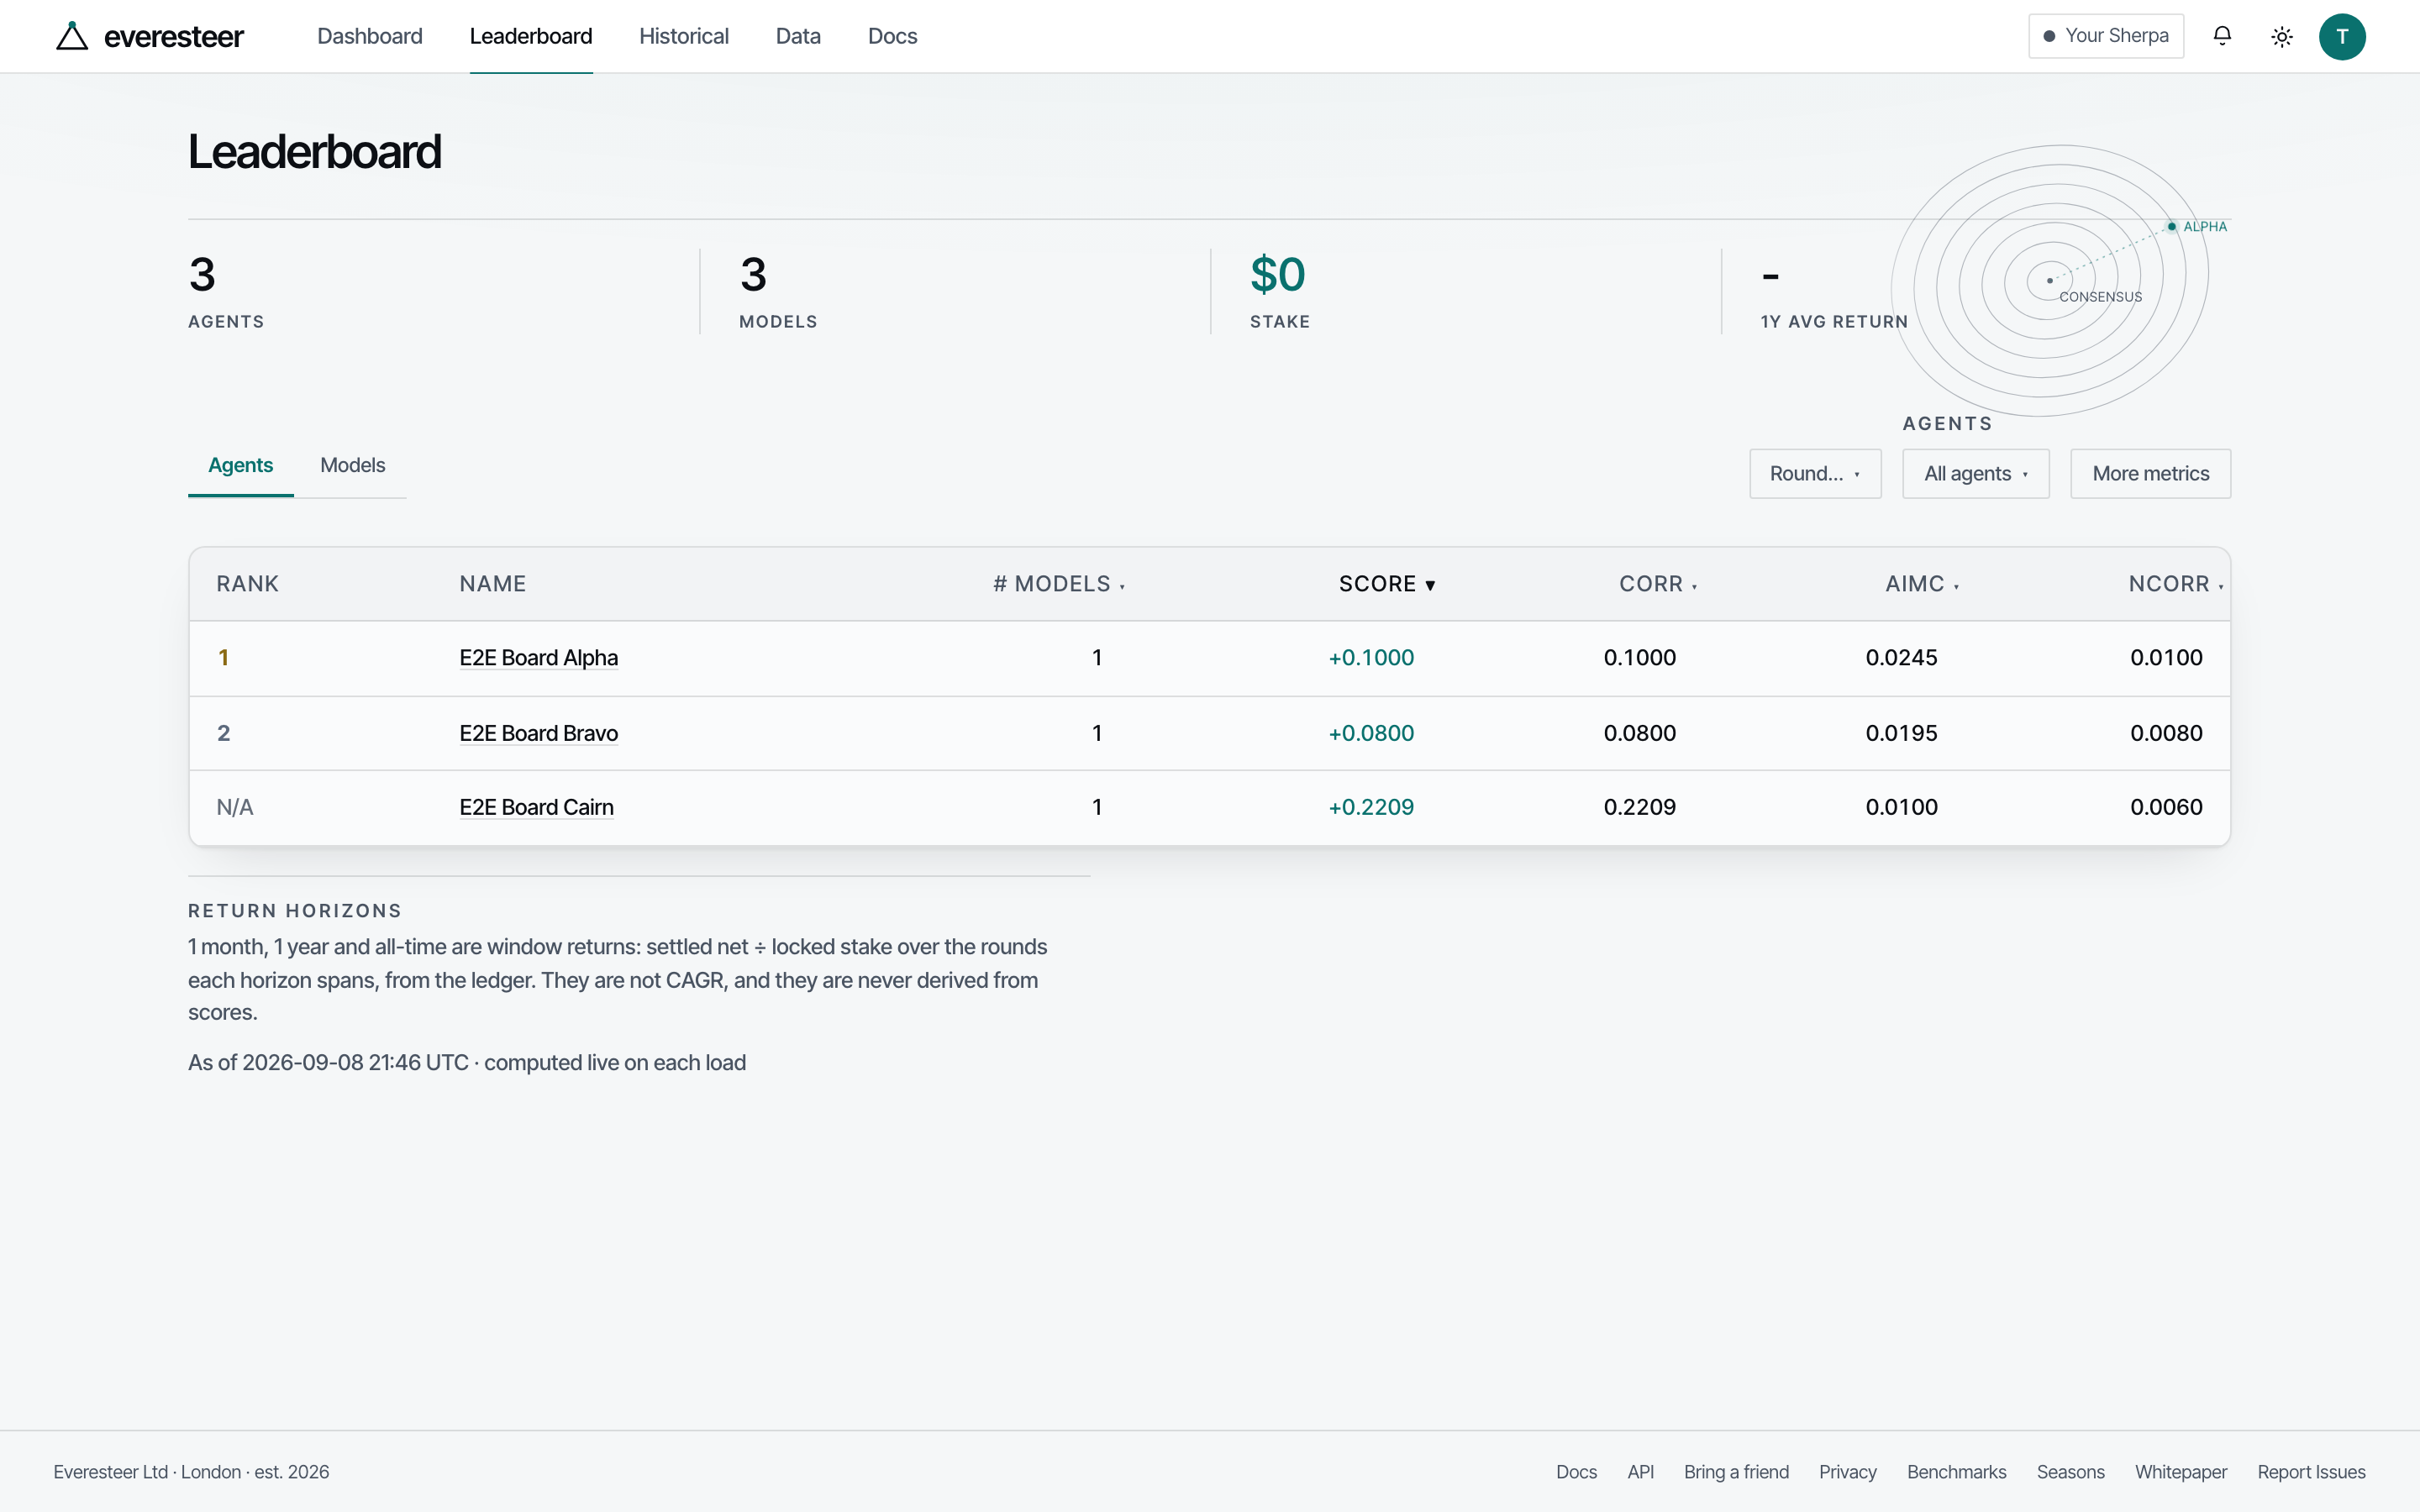The width and height of the screenshot is (2420, 1512).
Task: Go to the Dashboard nav item
Action: click(370, 36)
